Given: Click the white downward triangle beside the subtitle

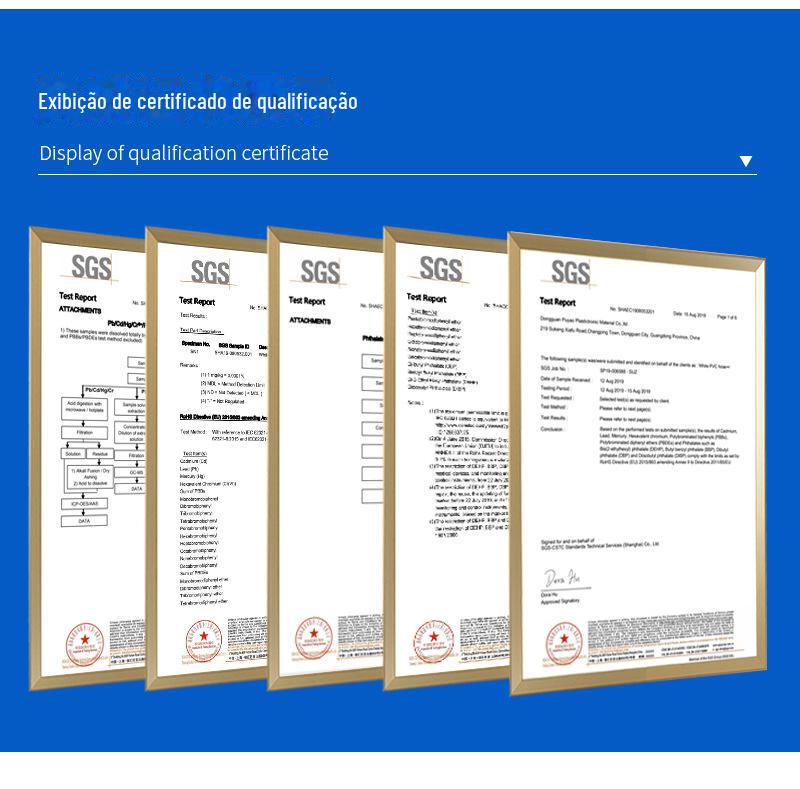Looking at the screenshot, I should (745, 161).
